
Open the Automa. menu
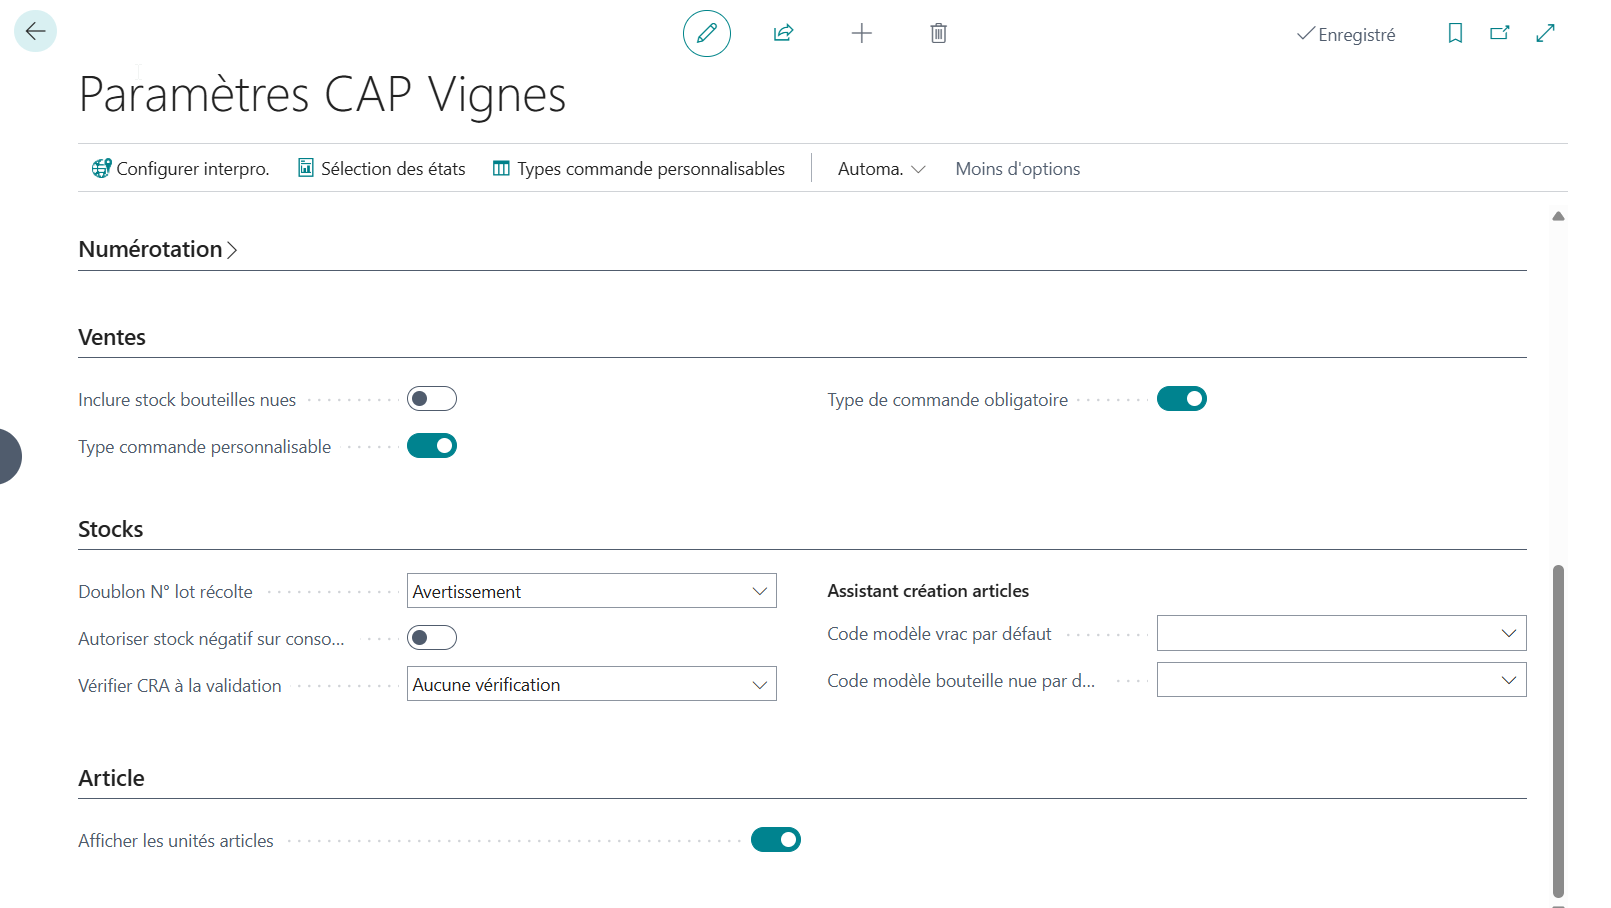pos(881,169)
